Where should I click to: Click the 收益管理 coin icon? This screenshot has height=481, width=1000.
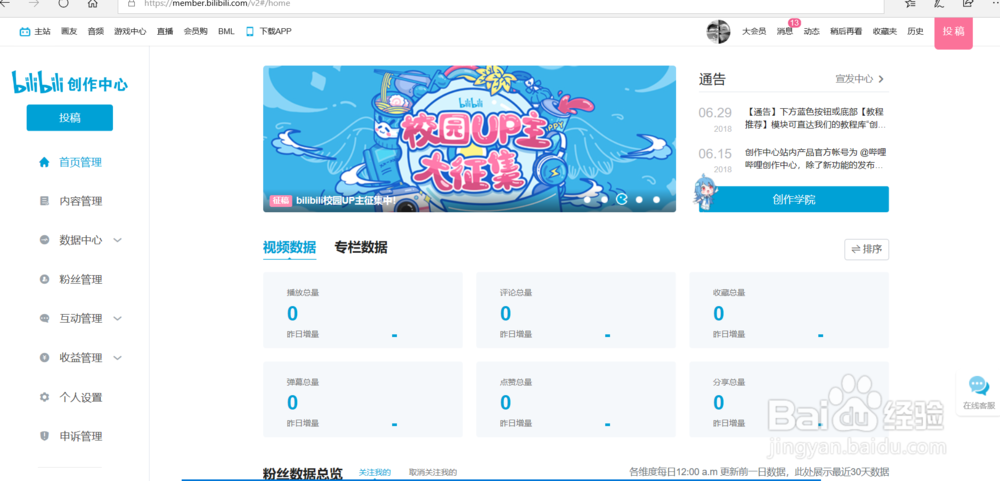point(44,358)
